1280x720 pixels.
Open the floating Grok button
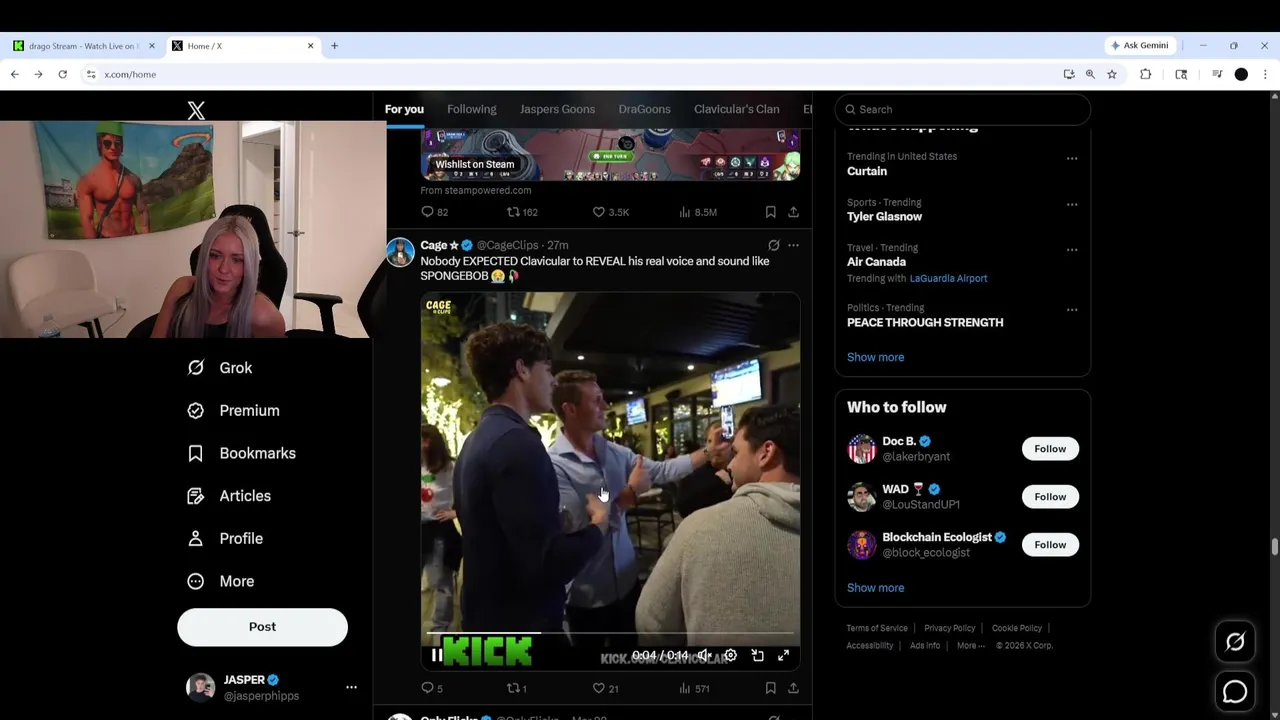click(1235, 642)
